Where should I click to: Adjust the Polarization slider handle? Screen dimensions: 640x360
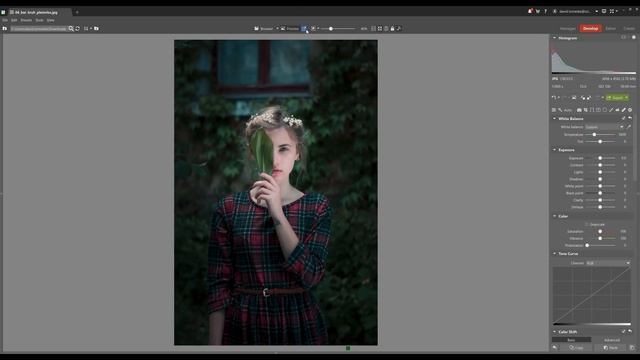click(587, 245)
